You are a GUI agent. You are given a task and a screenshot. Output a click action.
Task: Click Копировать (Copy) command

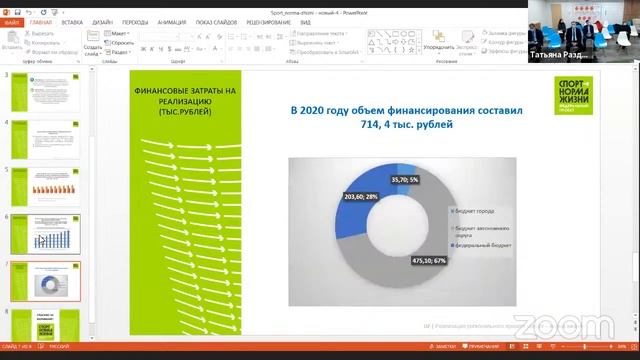click(x=42, y=43)
